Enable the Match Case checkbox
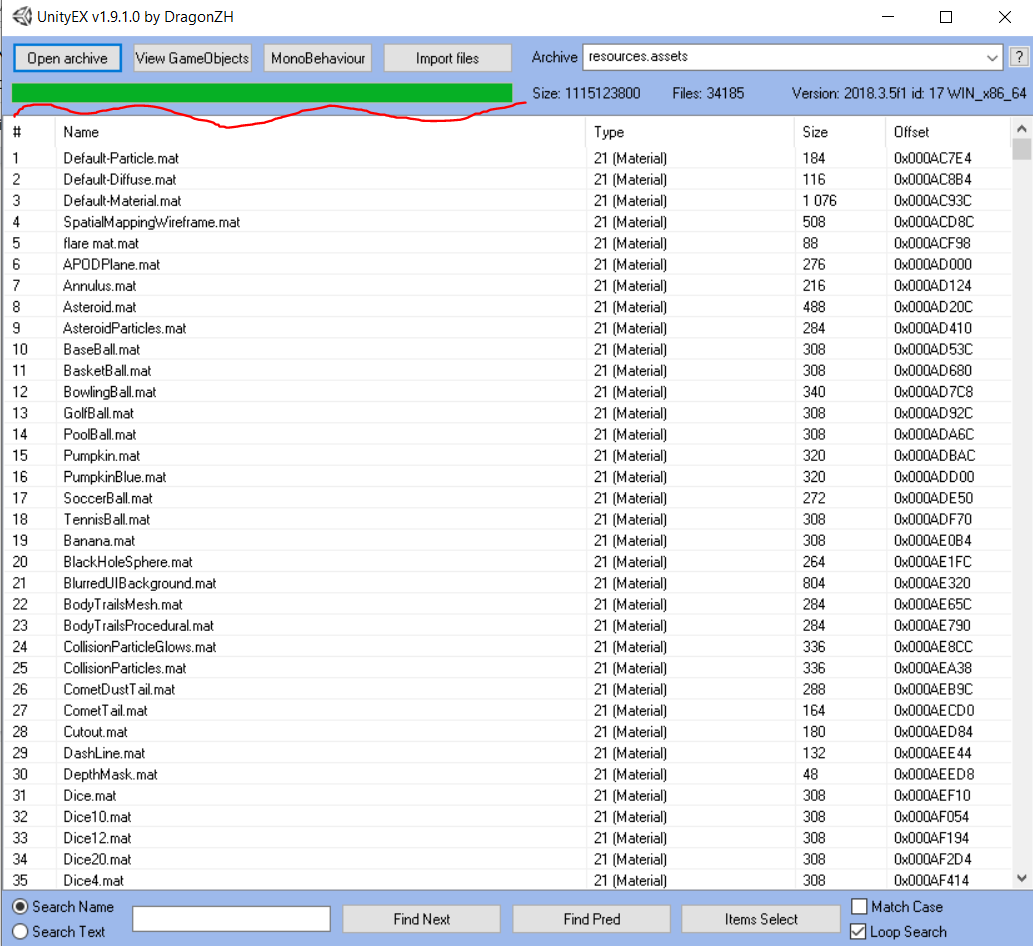 tap(859, 907)
